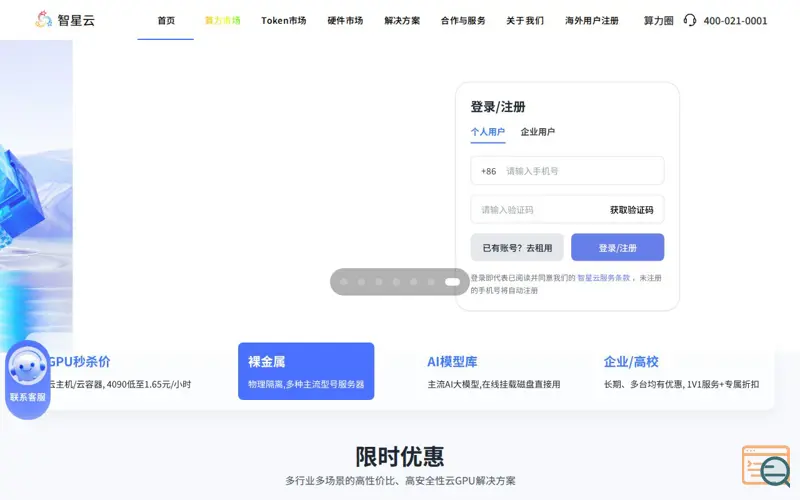Click the 限时优惠 heading
The image size is (800, 500).
tap(400, 456)
